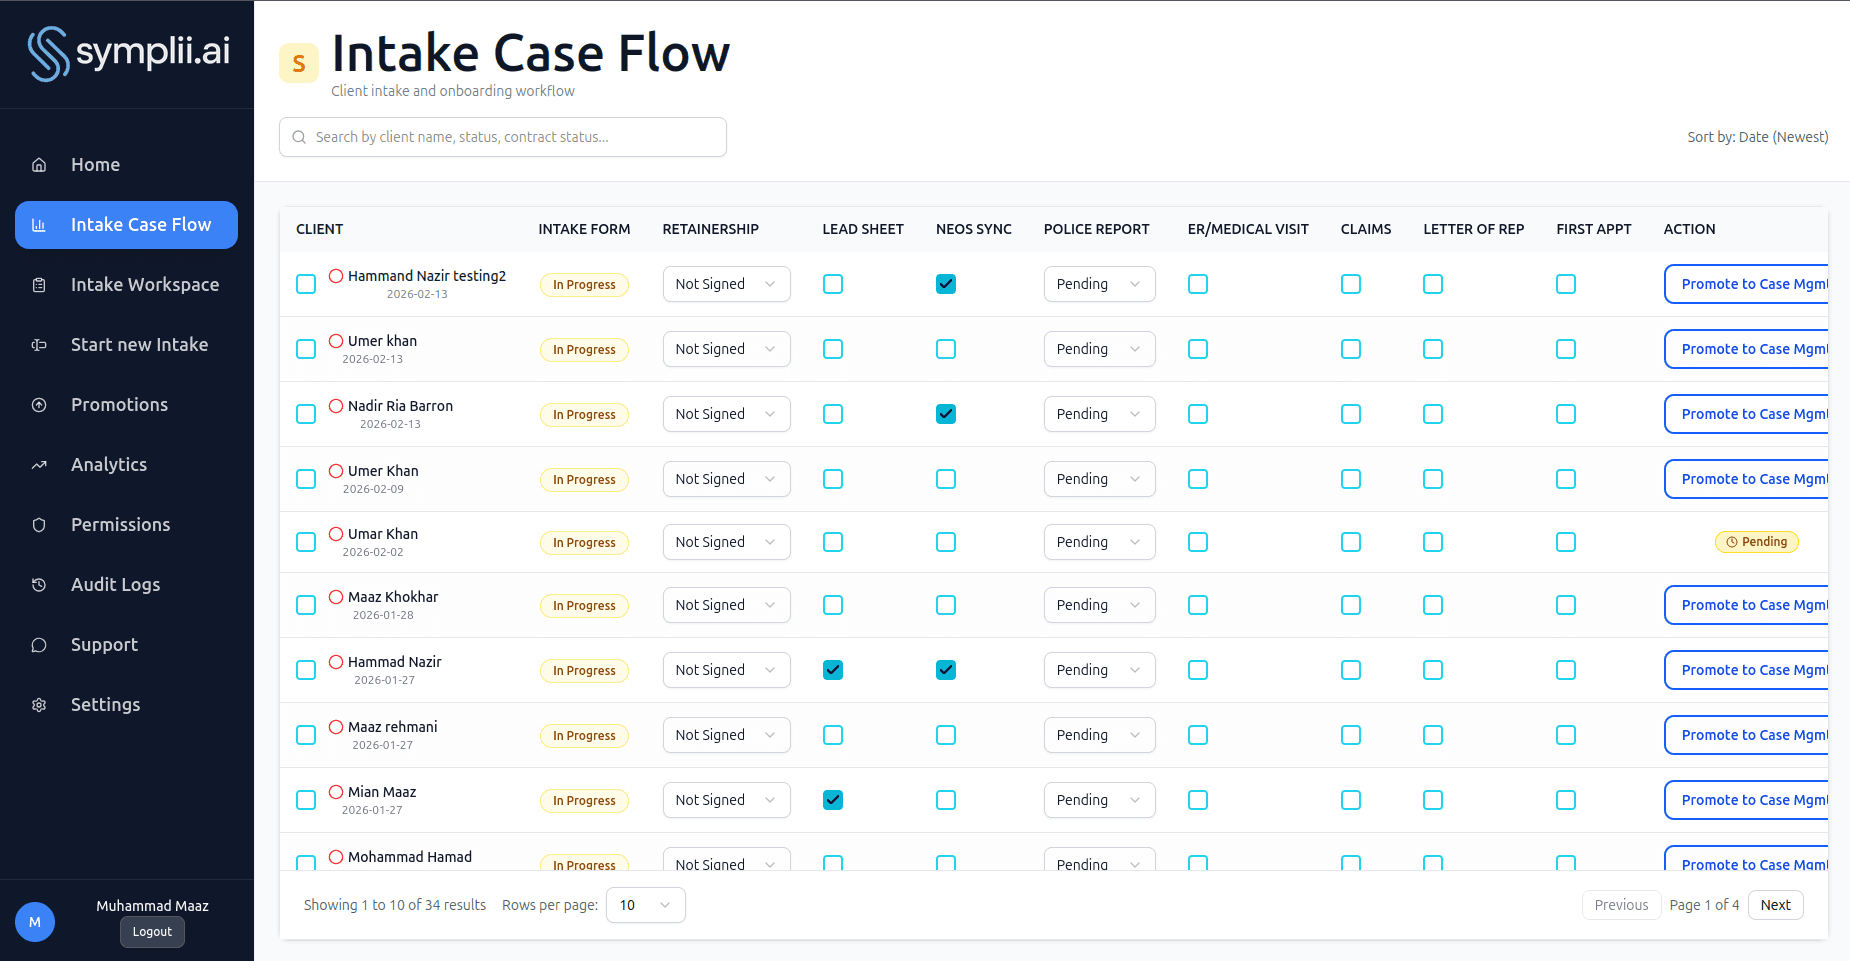Click the Next pagination button
Image resolution: width=1850 pixels, height=961 pixels.
tap(1776, 904)
